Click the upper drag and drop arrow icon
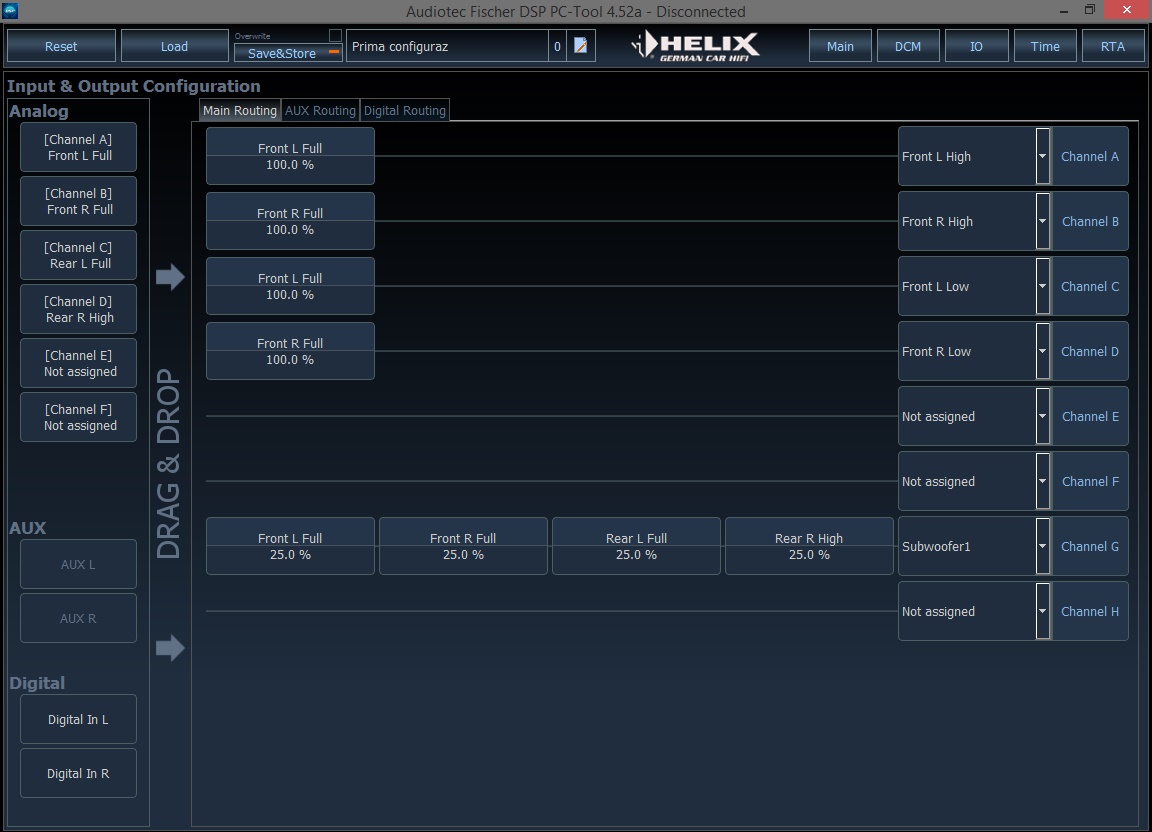This screenshot has height=832, width=1152. click(x=170, y=276)
